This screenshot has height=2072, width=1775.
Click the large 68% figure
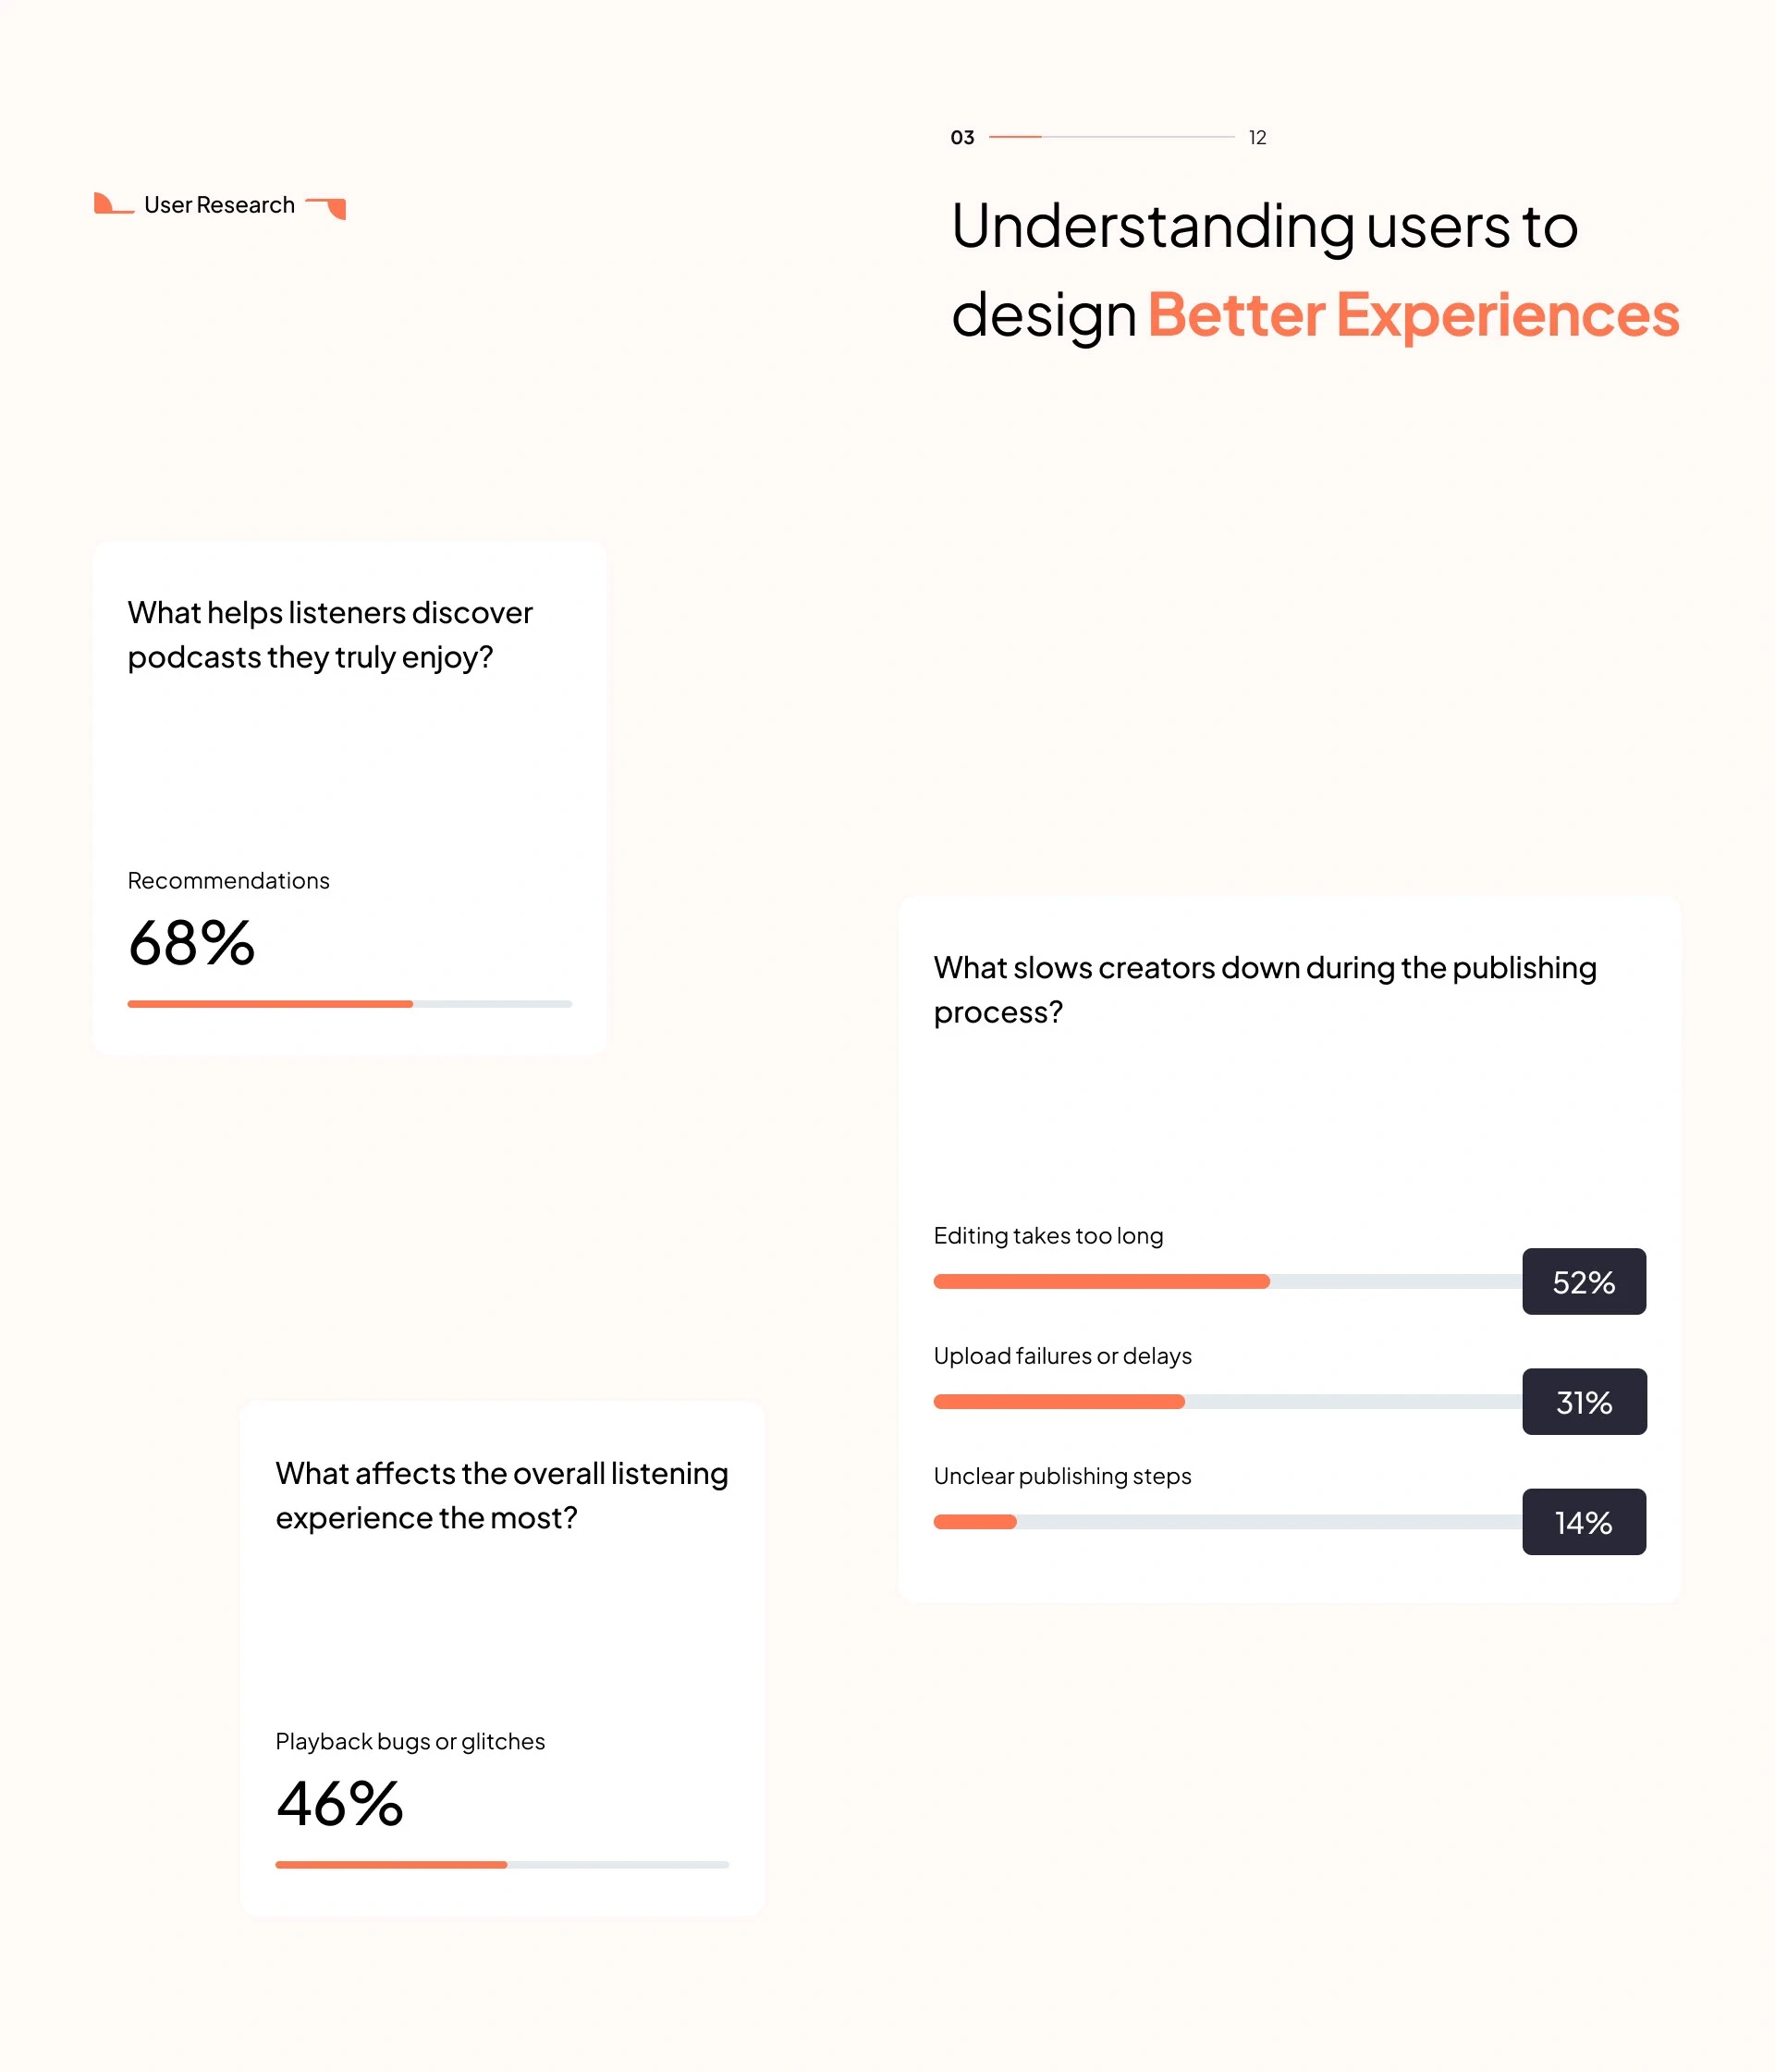192,943
